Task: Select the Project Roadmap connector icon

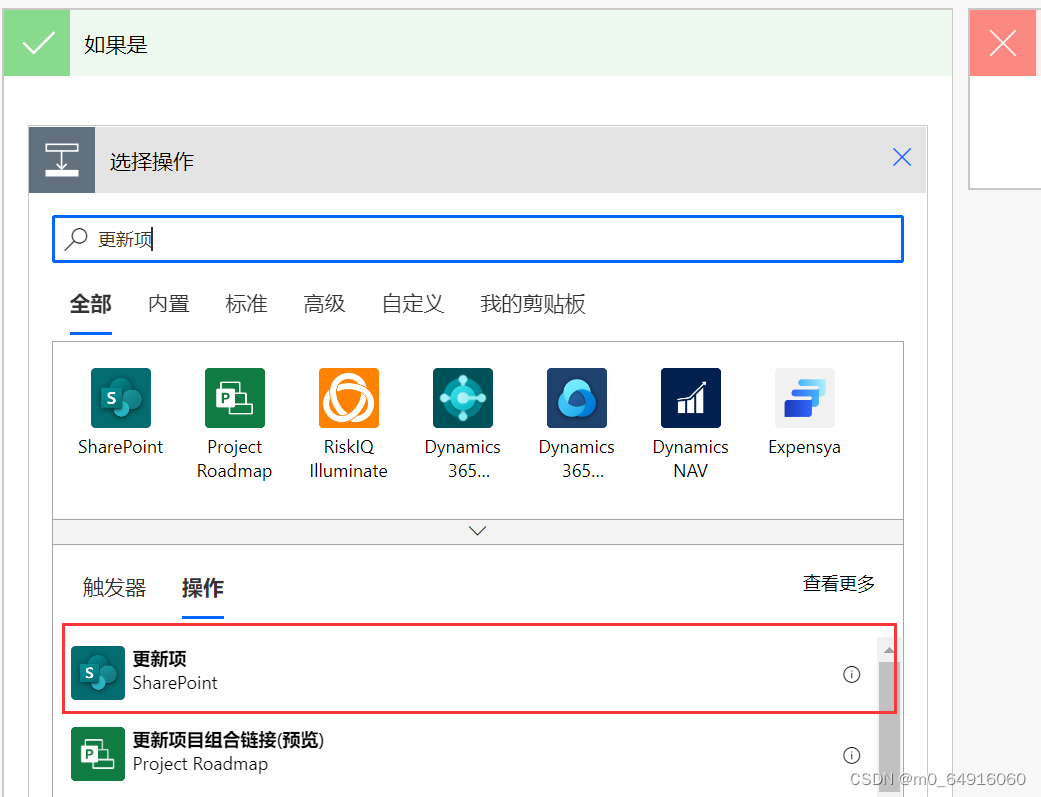Action: point(235,398)
